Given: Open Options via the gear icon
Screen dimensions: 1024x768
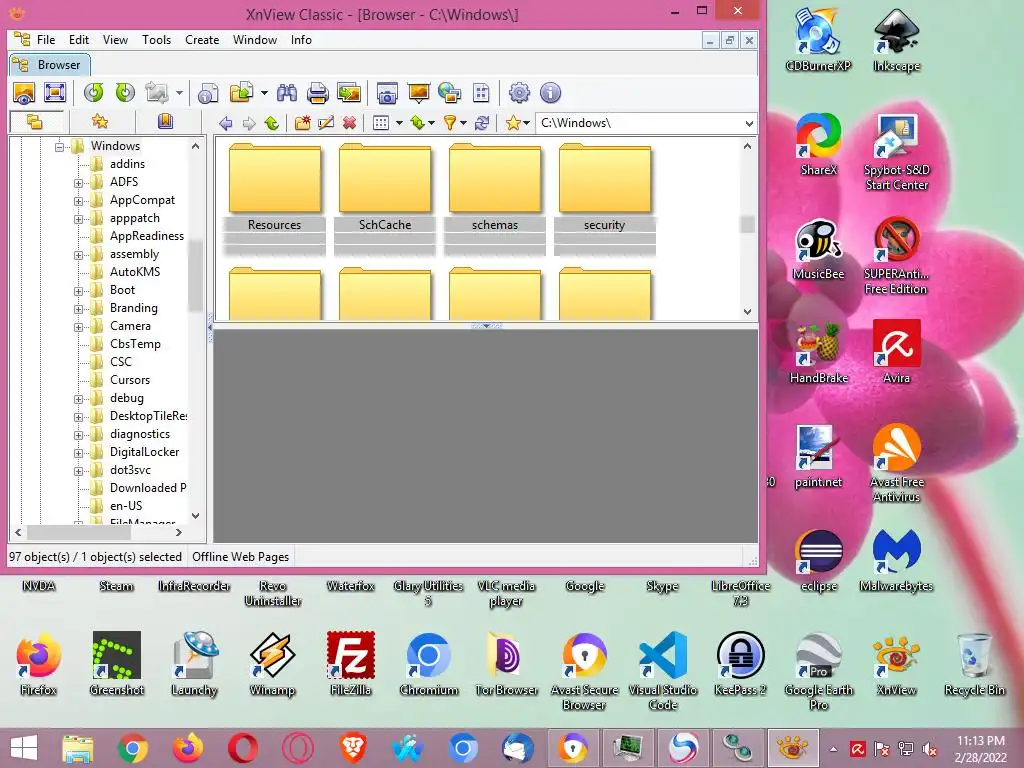Looking at the screenshot, I should tap(519, 93).
